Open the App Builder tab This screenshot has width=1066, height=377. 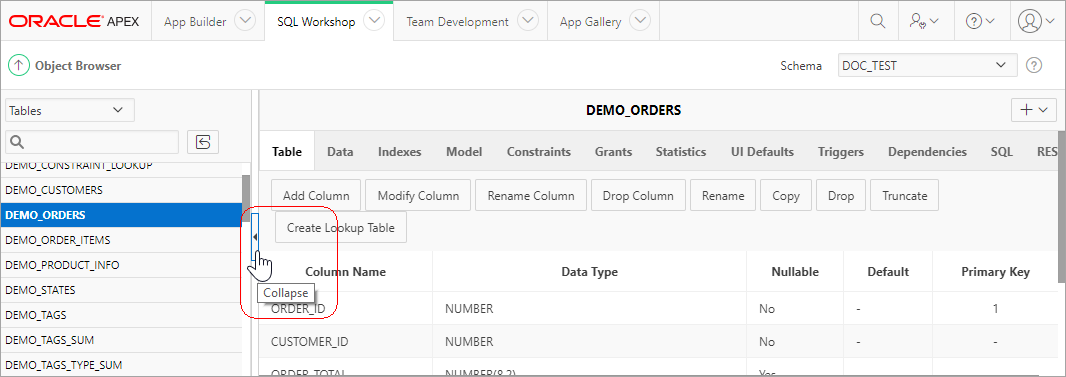(x=195, y=22)
